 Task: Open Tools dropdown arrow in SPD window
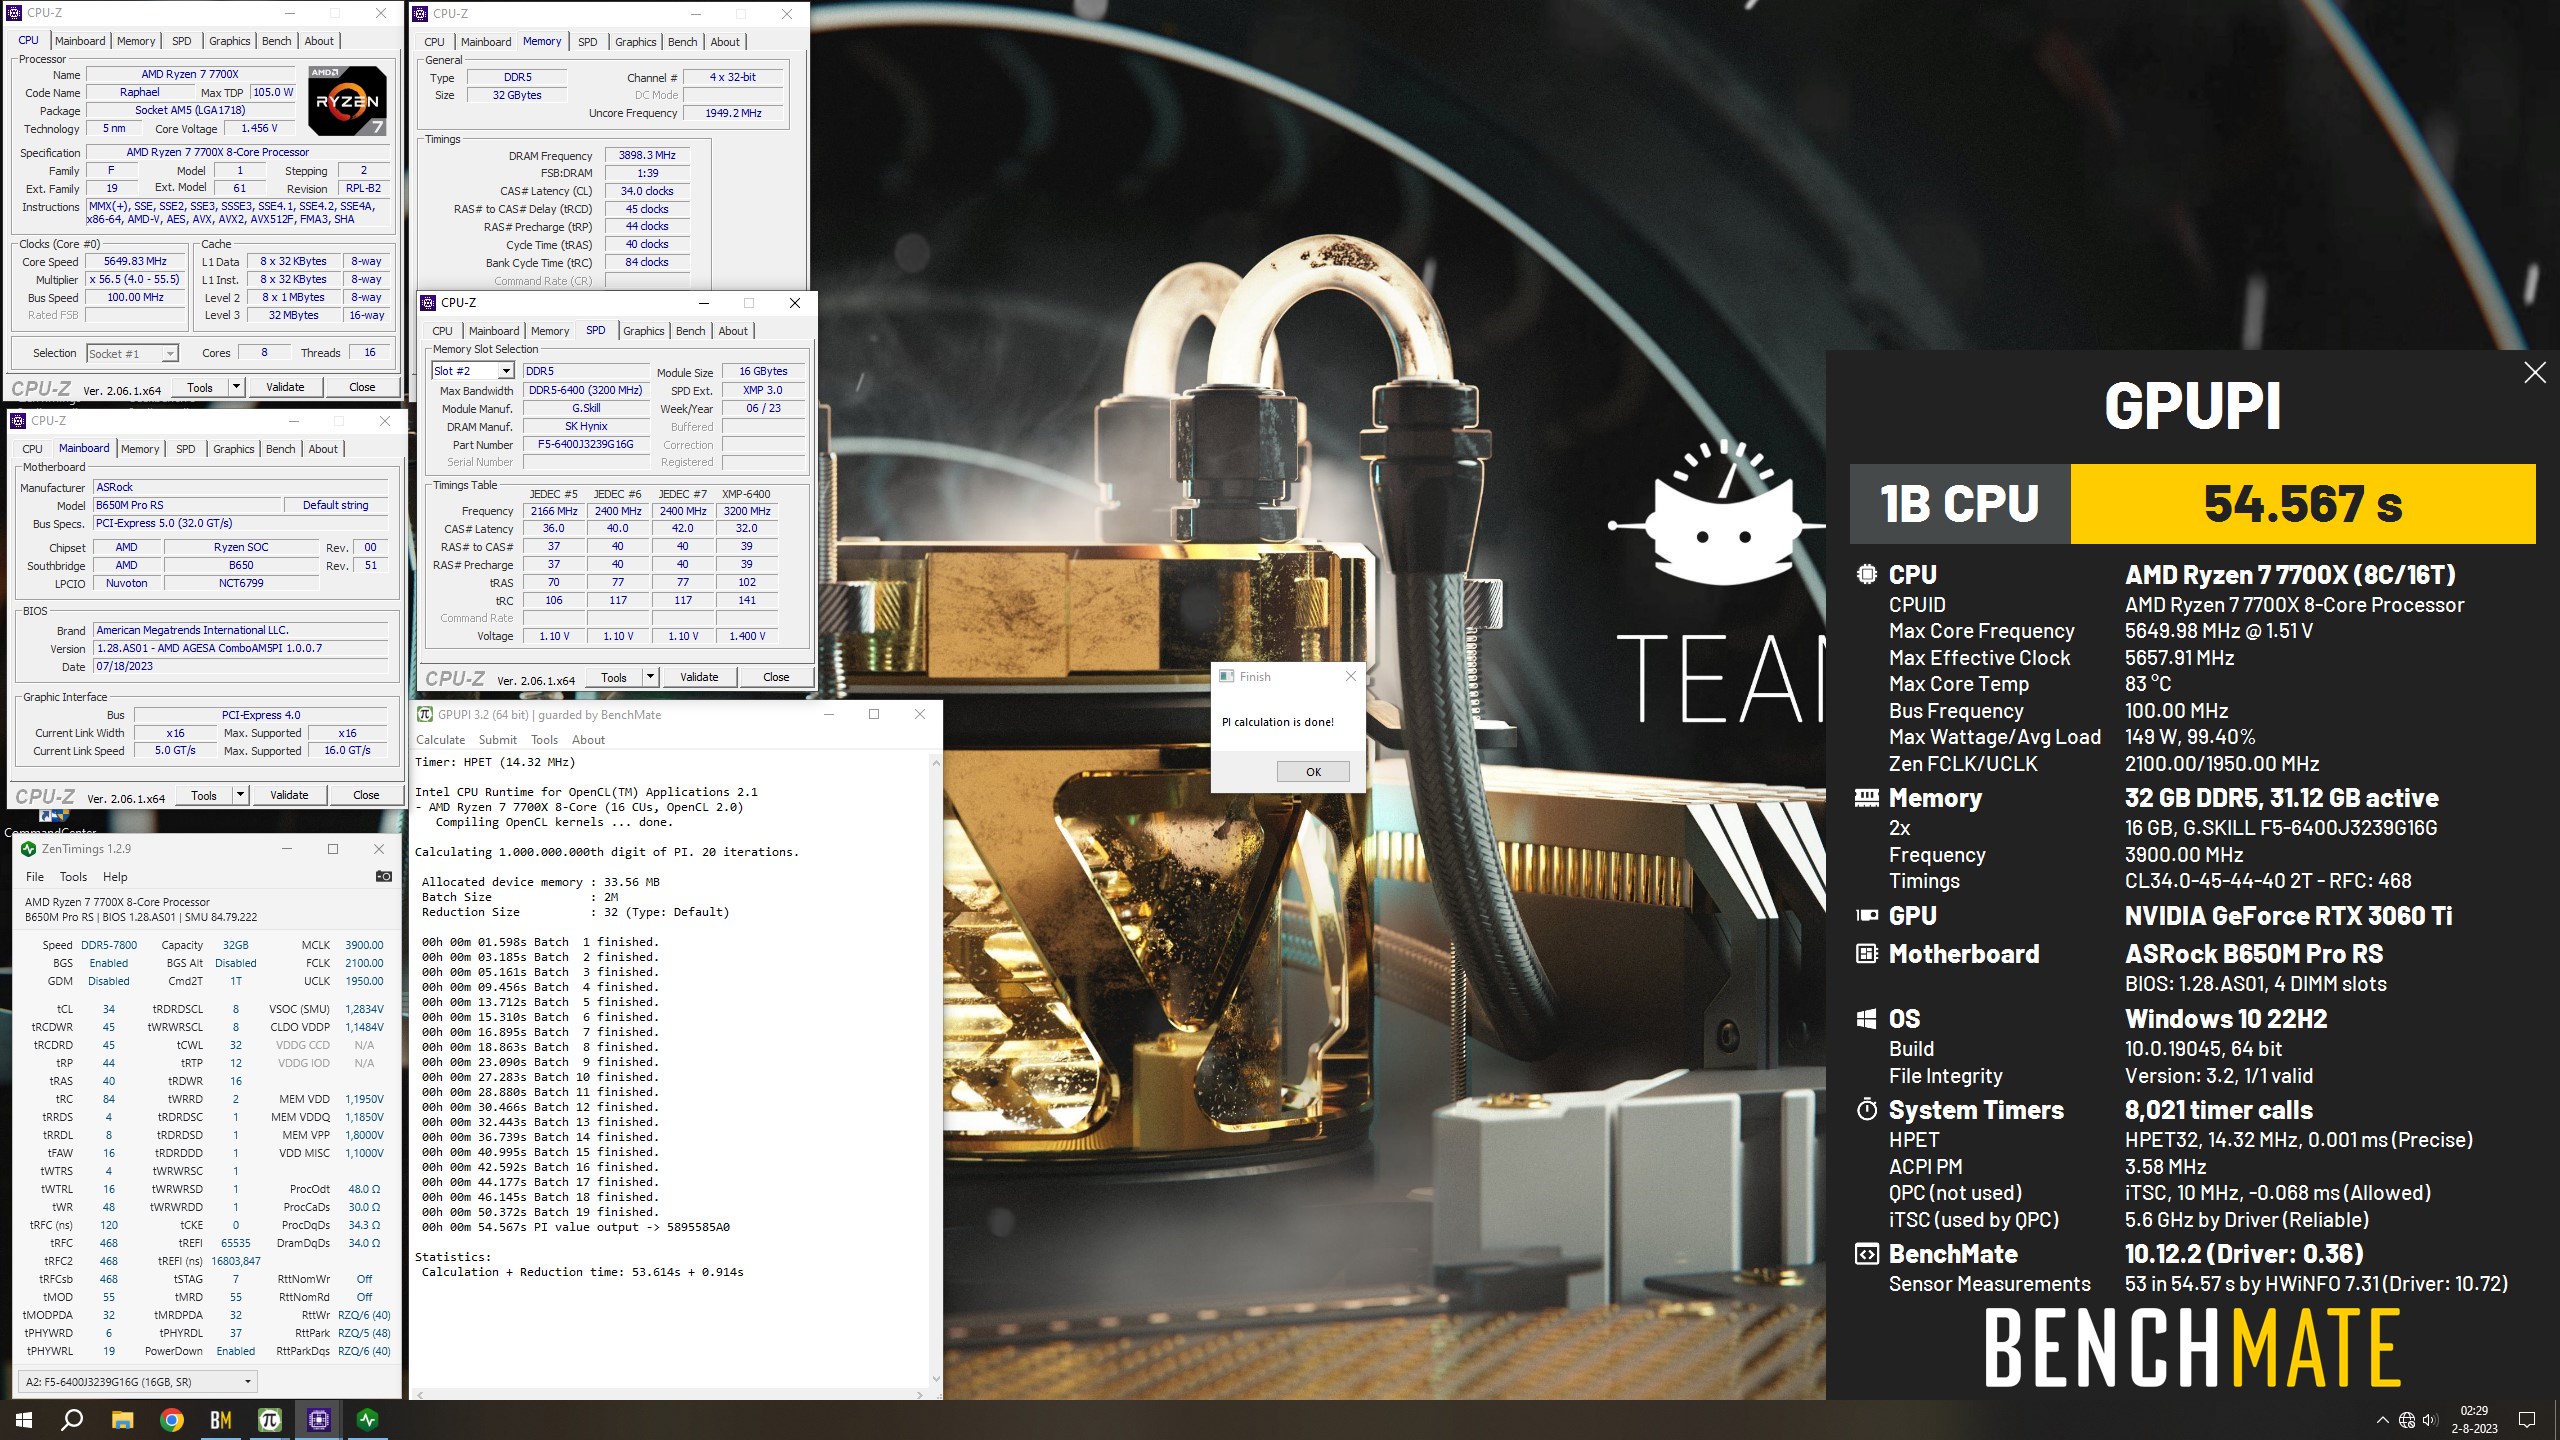[650, 677]
